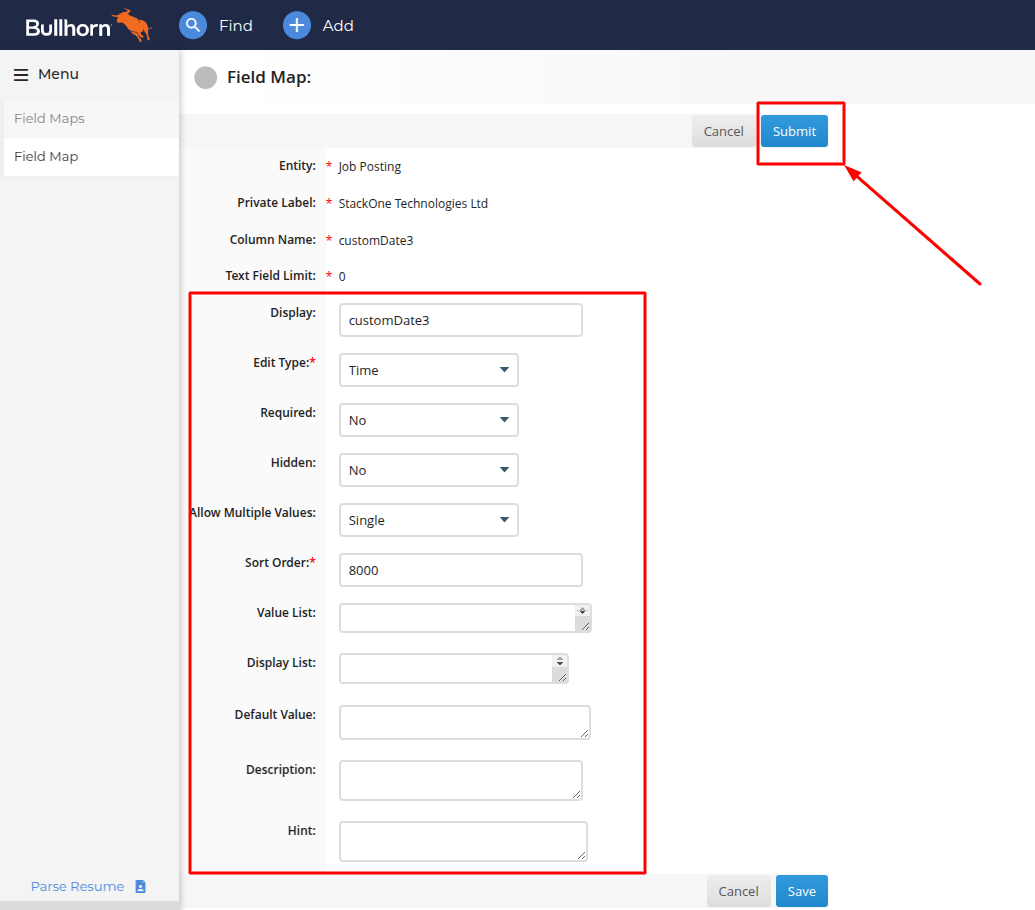
Task: Select Field Maps in sidebar
Action: [91, 119]
